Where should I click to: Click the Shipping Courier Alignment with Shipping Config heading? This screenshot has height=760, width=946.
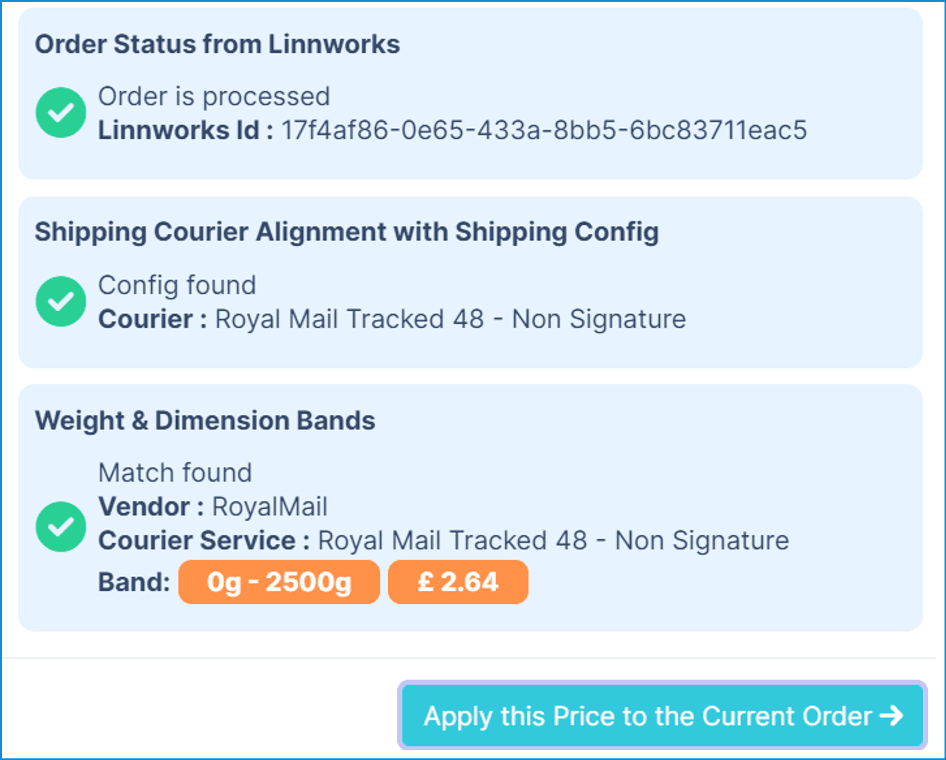[347, 232]
